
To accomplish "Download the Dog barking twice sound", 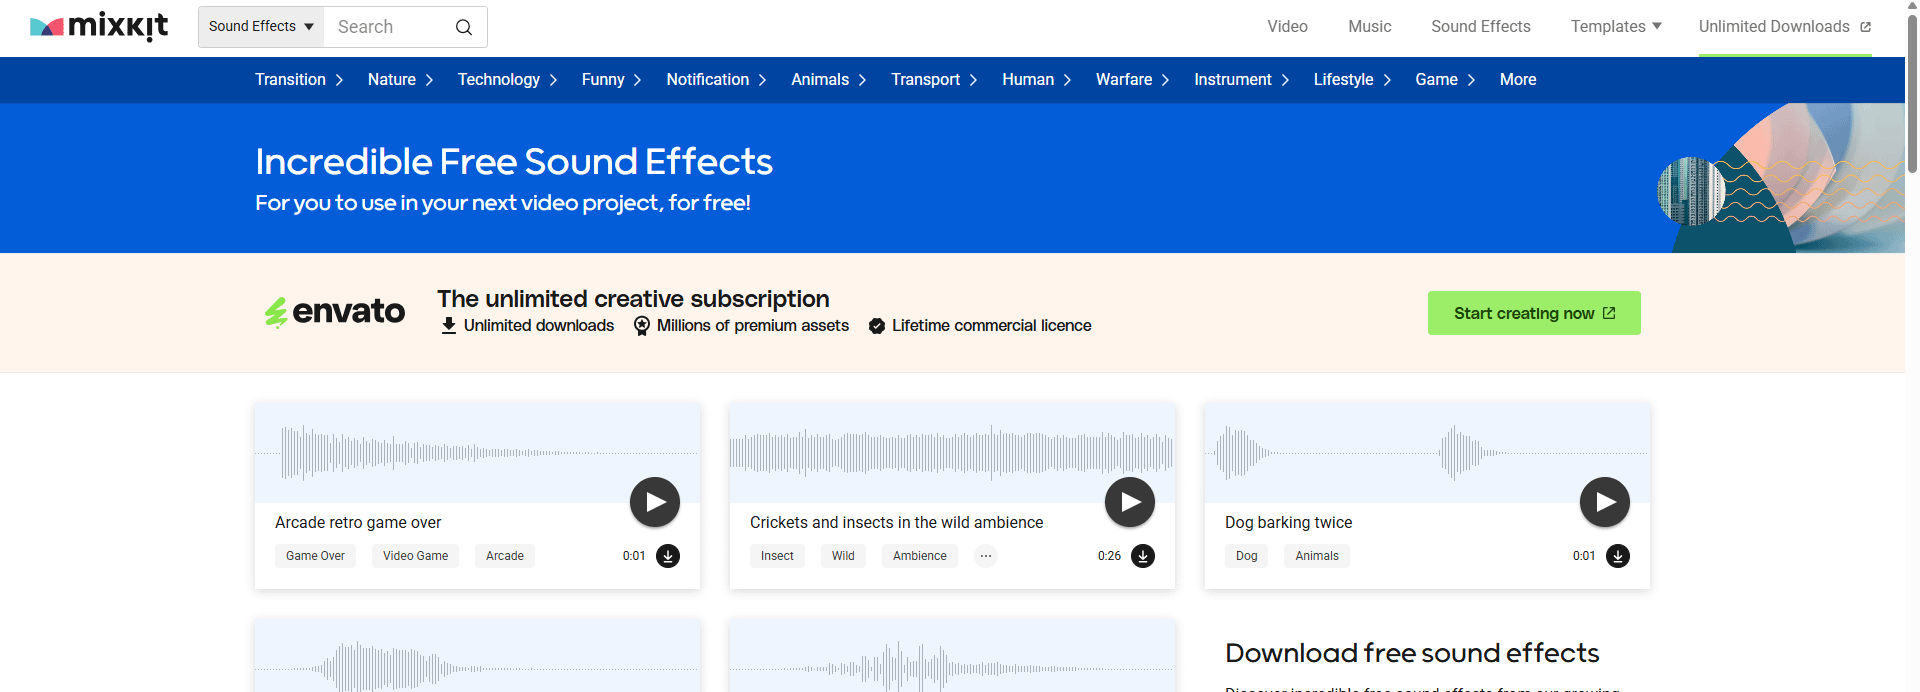I will (1618, 556).
